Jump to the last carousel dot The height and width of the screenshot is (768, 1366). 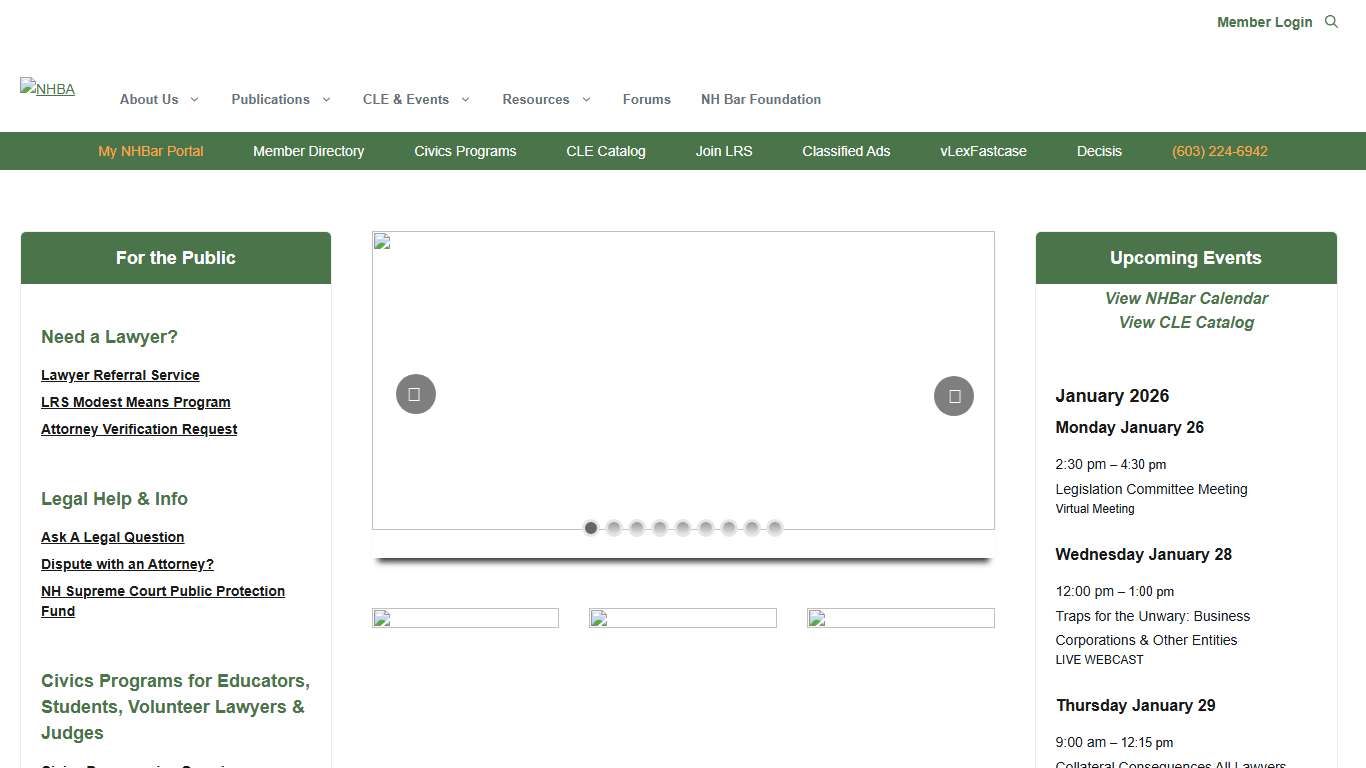[775, 528]
